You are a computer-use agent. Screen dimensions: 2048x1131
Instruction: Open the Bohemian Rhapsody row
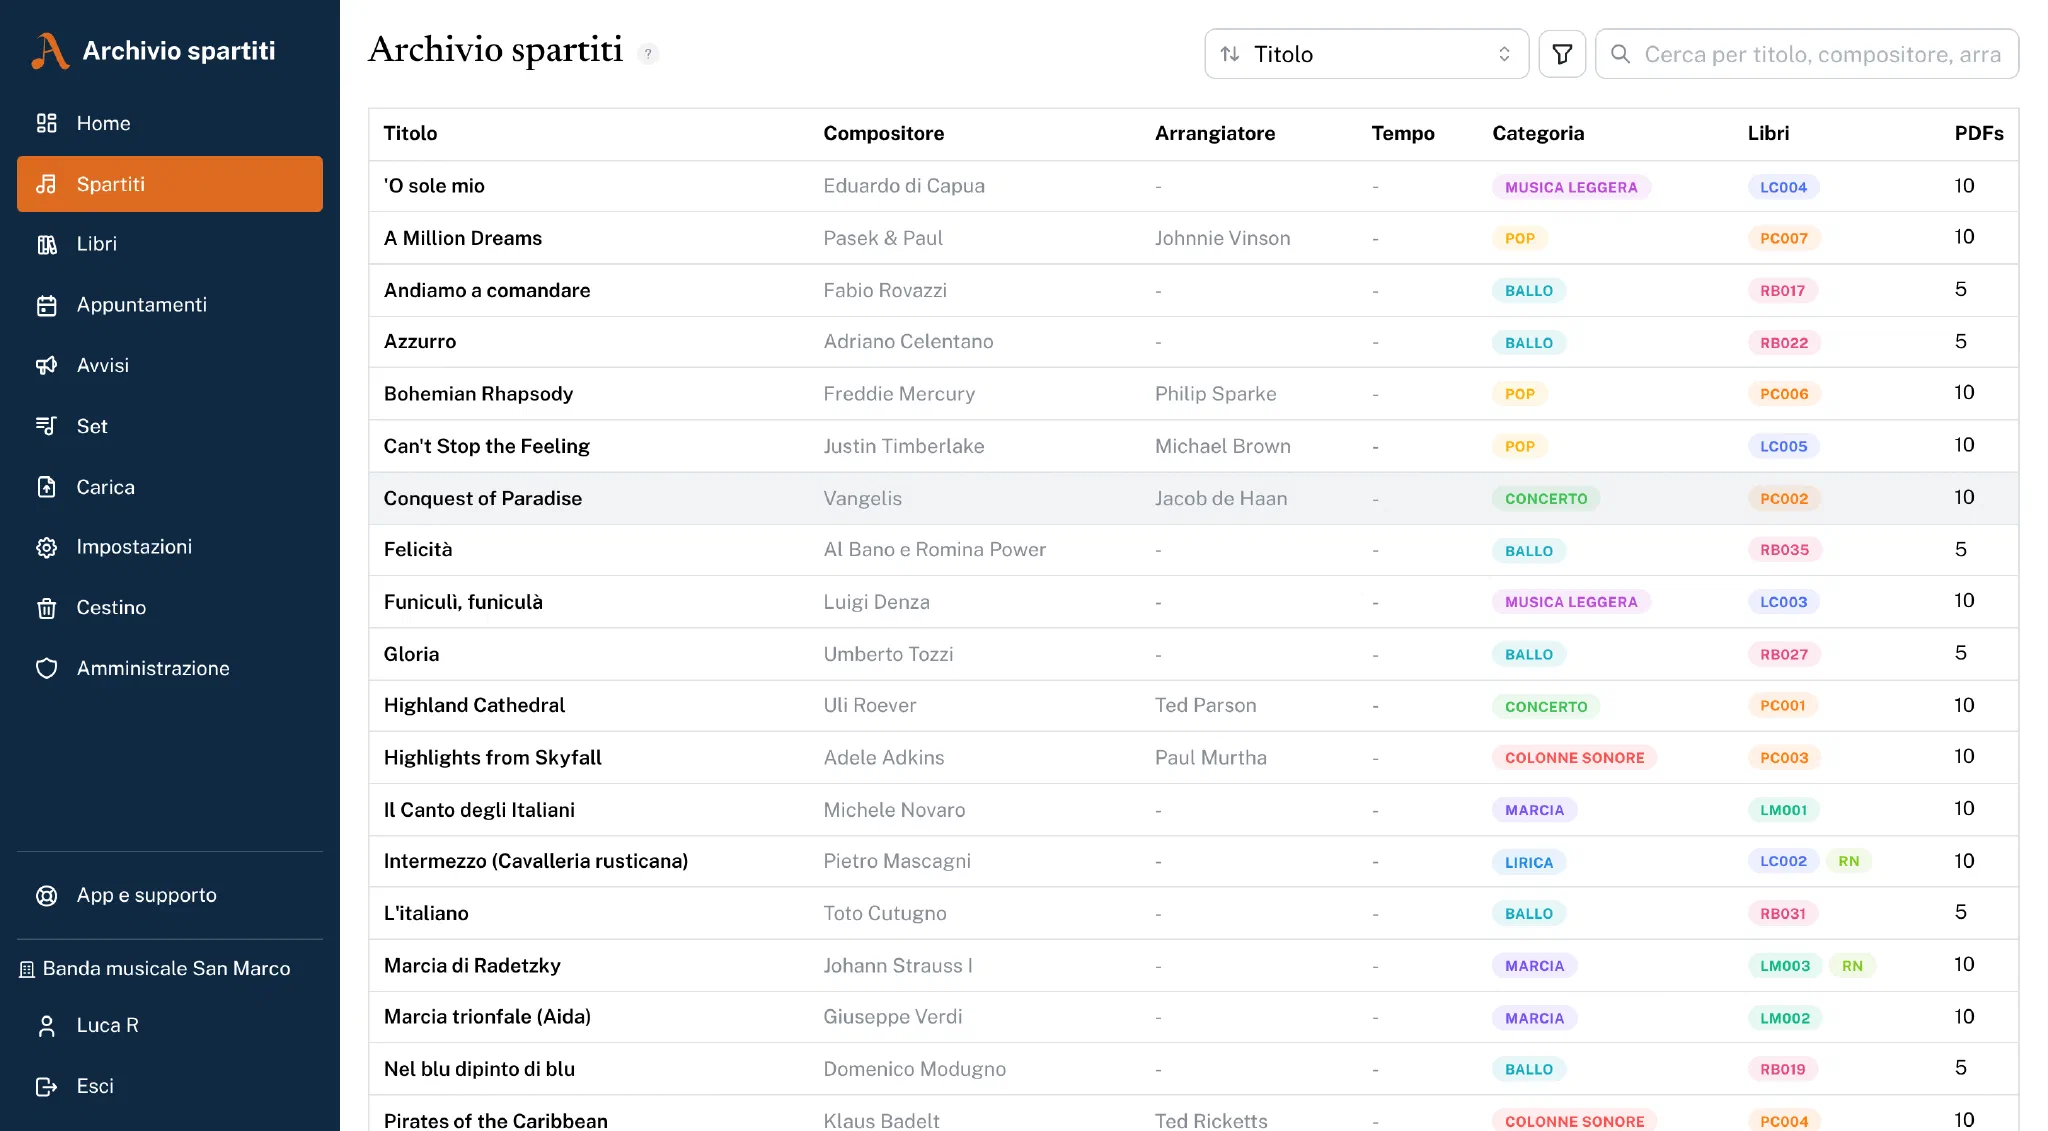[x=1193, y=394]
